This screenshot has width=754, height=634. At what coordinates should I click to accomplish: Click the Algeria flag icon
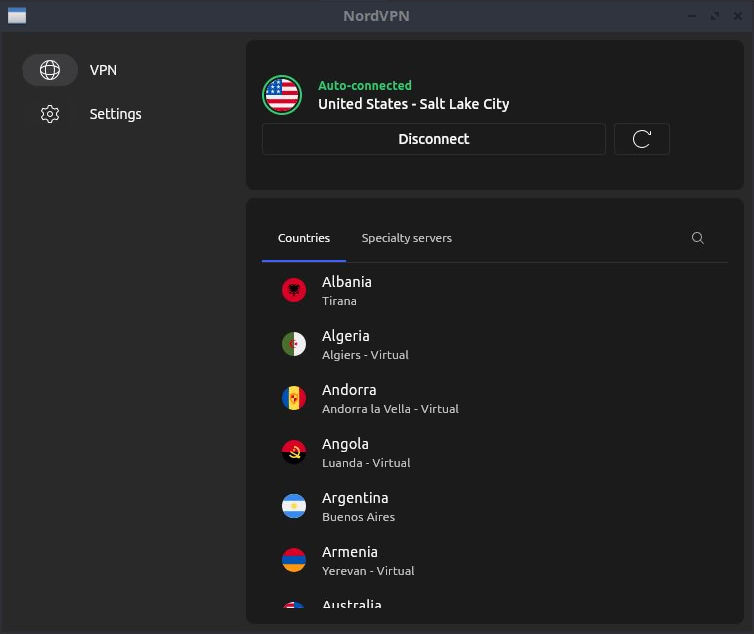294,344
